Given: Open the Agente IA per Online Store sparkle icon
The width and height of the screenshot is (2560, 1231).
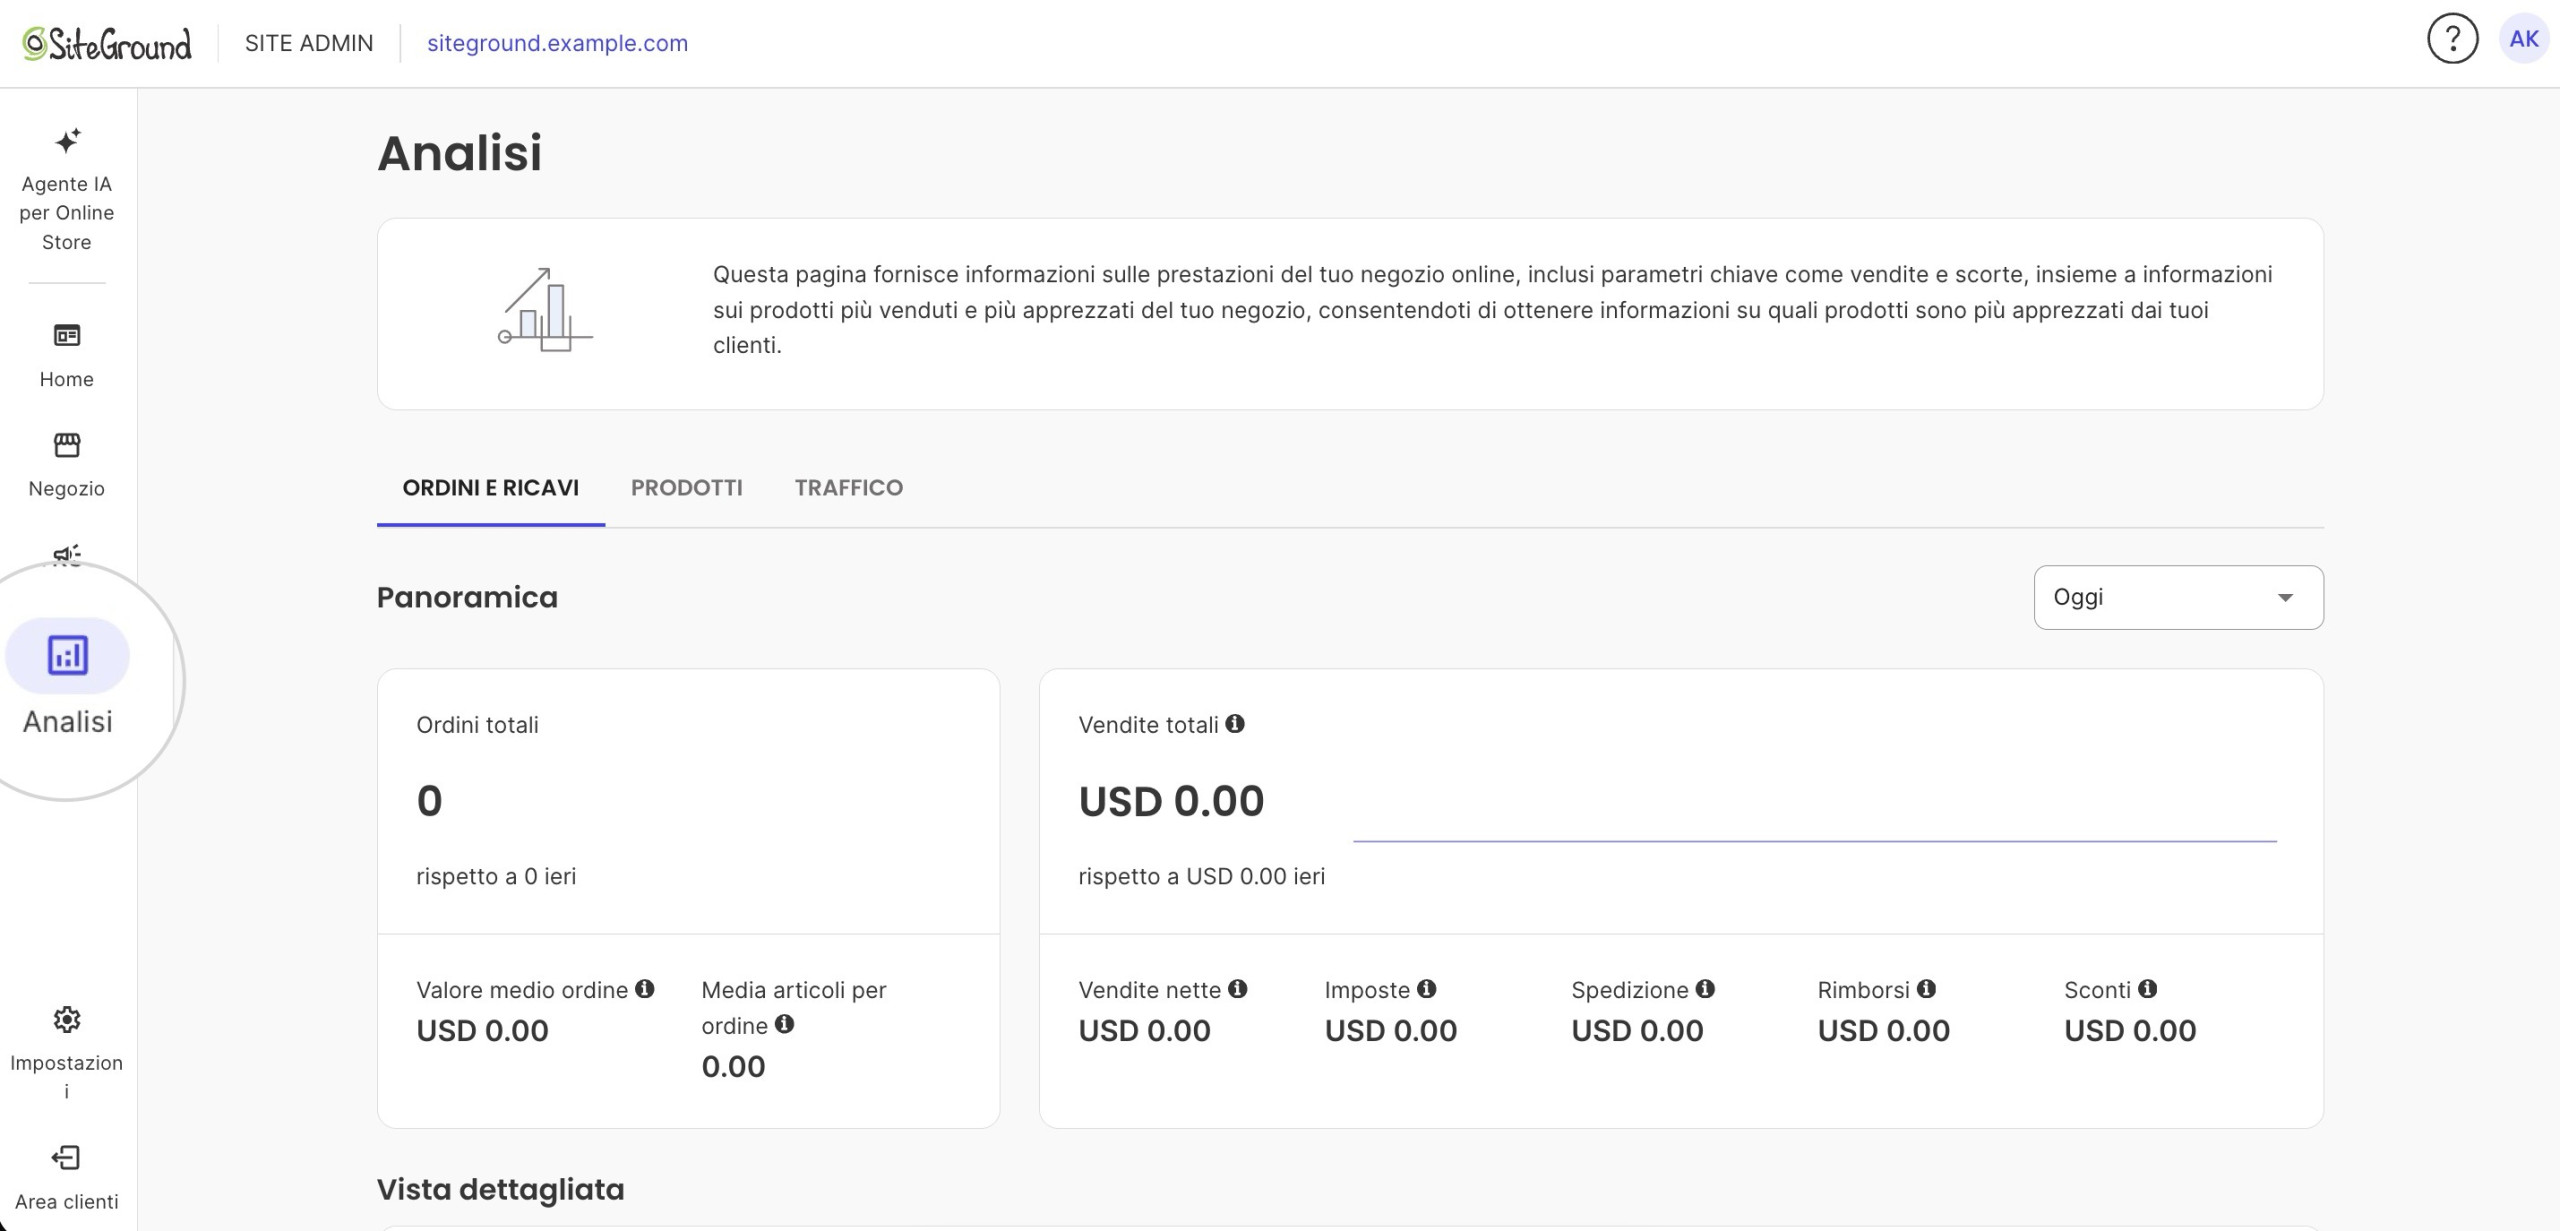Looking at the screenshot, I should click(67, 141).
